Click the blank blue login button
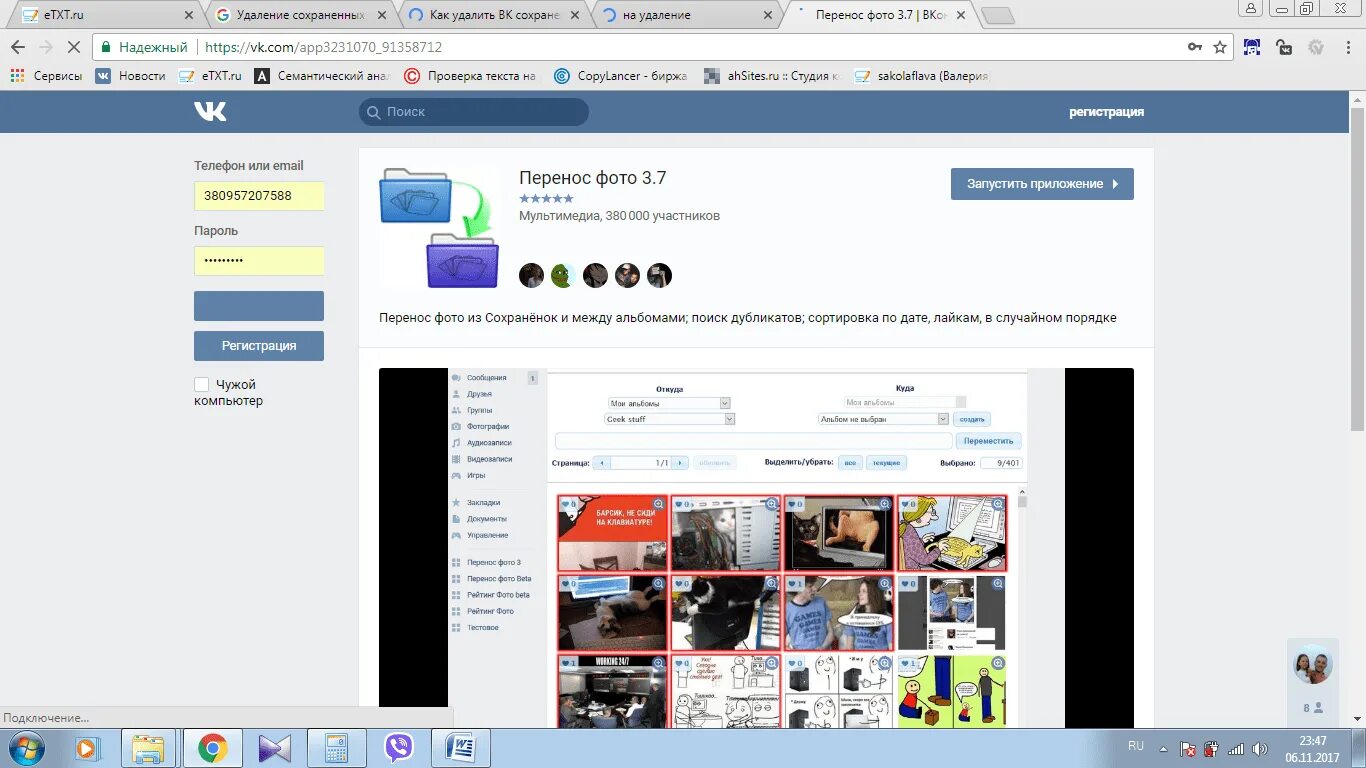Screen dimensions: 1366x768 click(x=259, y=306)
